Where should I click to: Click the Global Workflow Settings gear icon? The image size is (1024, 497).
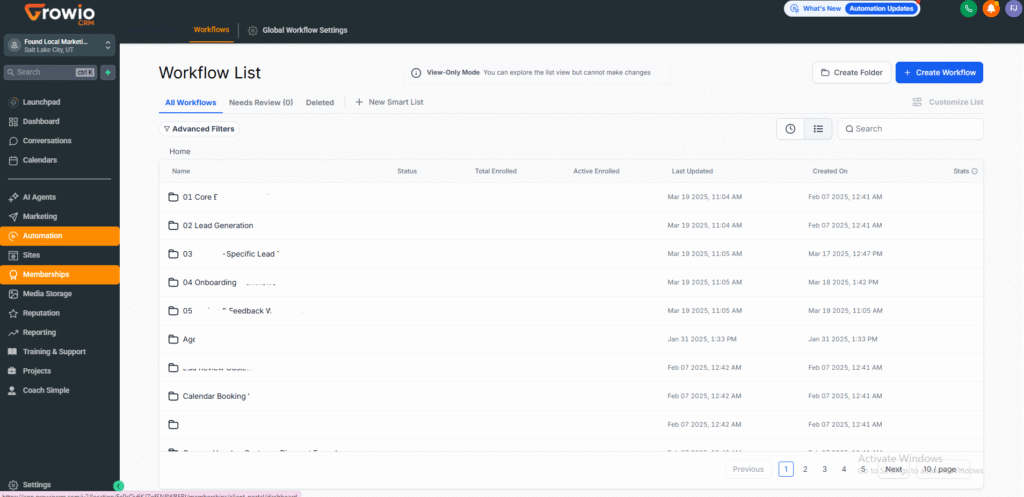point(253,30)
